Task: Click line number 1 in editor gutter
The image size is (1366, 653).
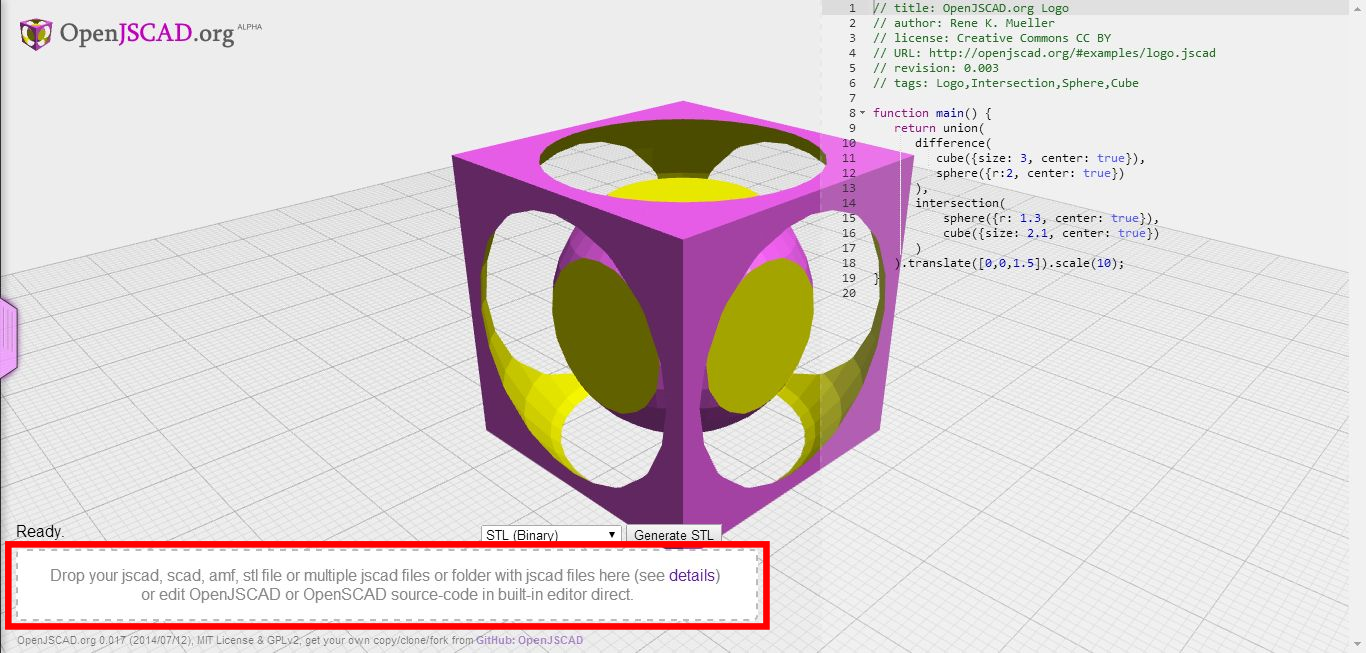Action: click(852, 8)
